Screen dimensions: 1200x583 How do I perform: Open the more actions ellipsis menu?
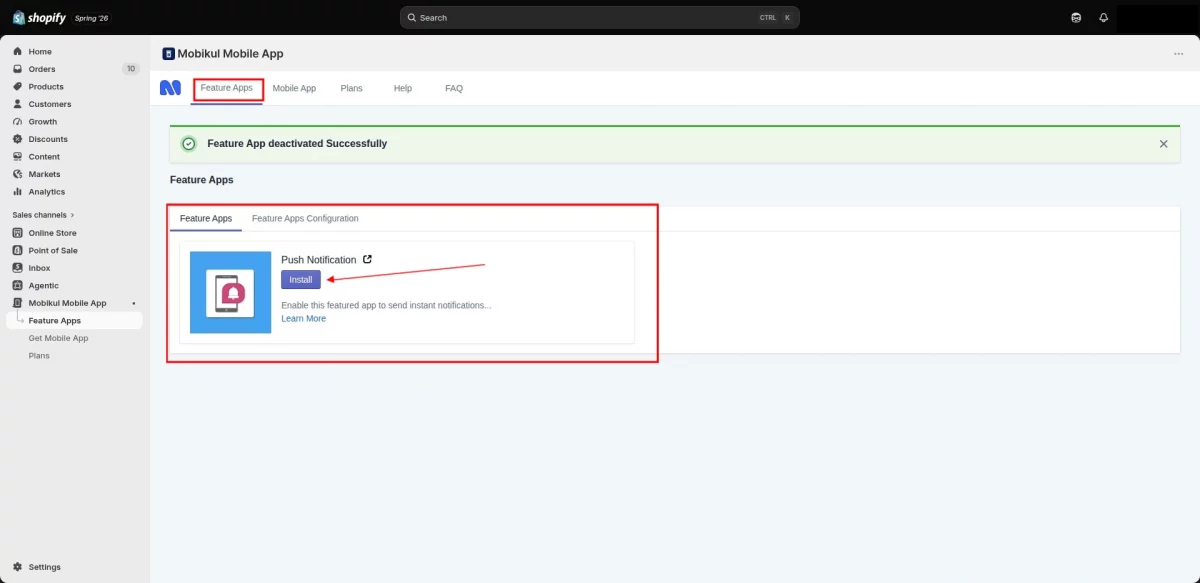point(1178,54)
